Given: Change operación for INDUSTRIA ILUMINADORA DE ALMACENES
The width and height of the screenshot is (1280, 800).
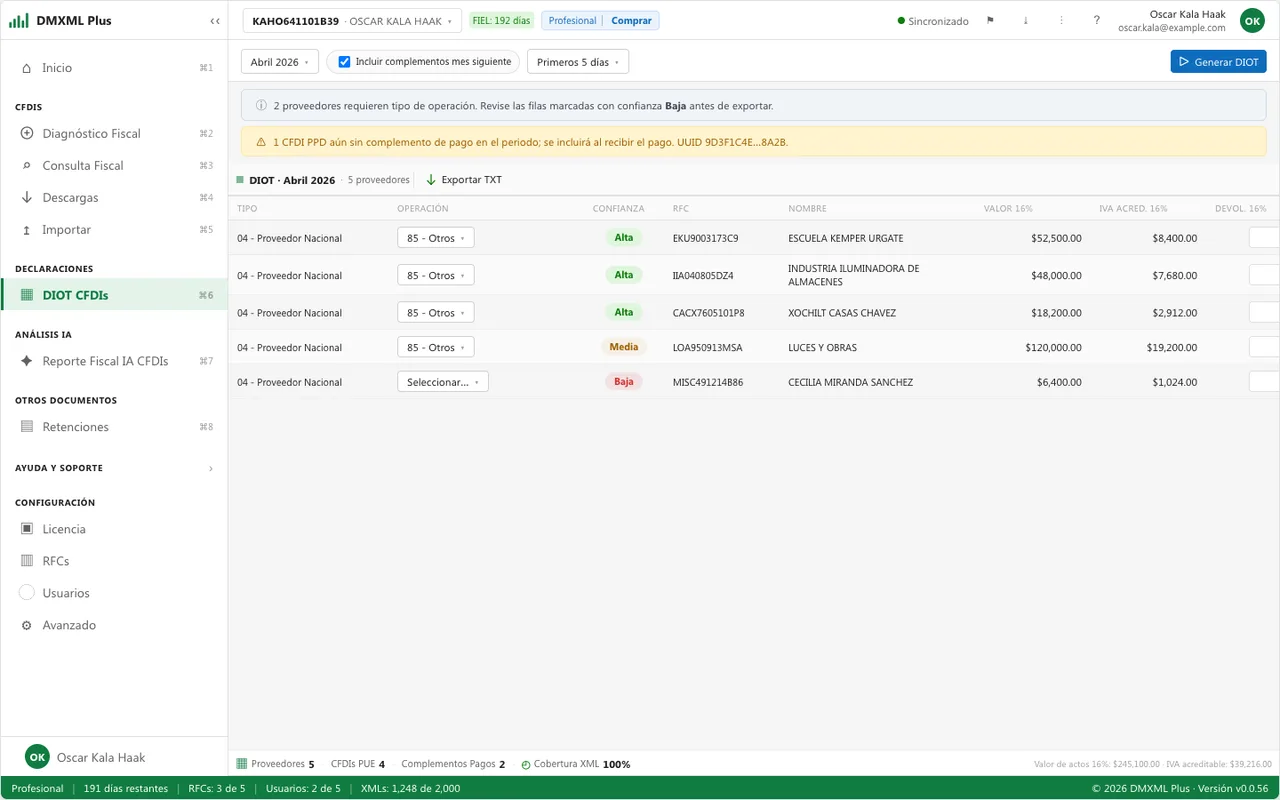Looking at the screenshot, I should click(x=436, y=275).
